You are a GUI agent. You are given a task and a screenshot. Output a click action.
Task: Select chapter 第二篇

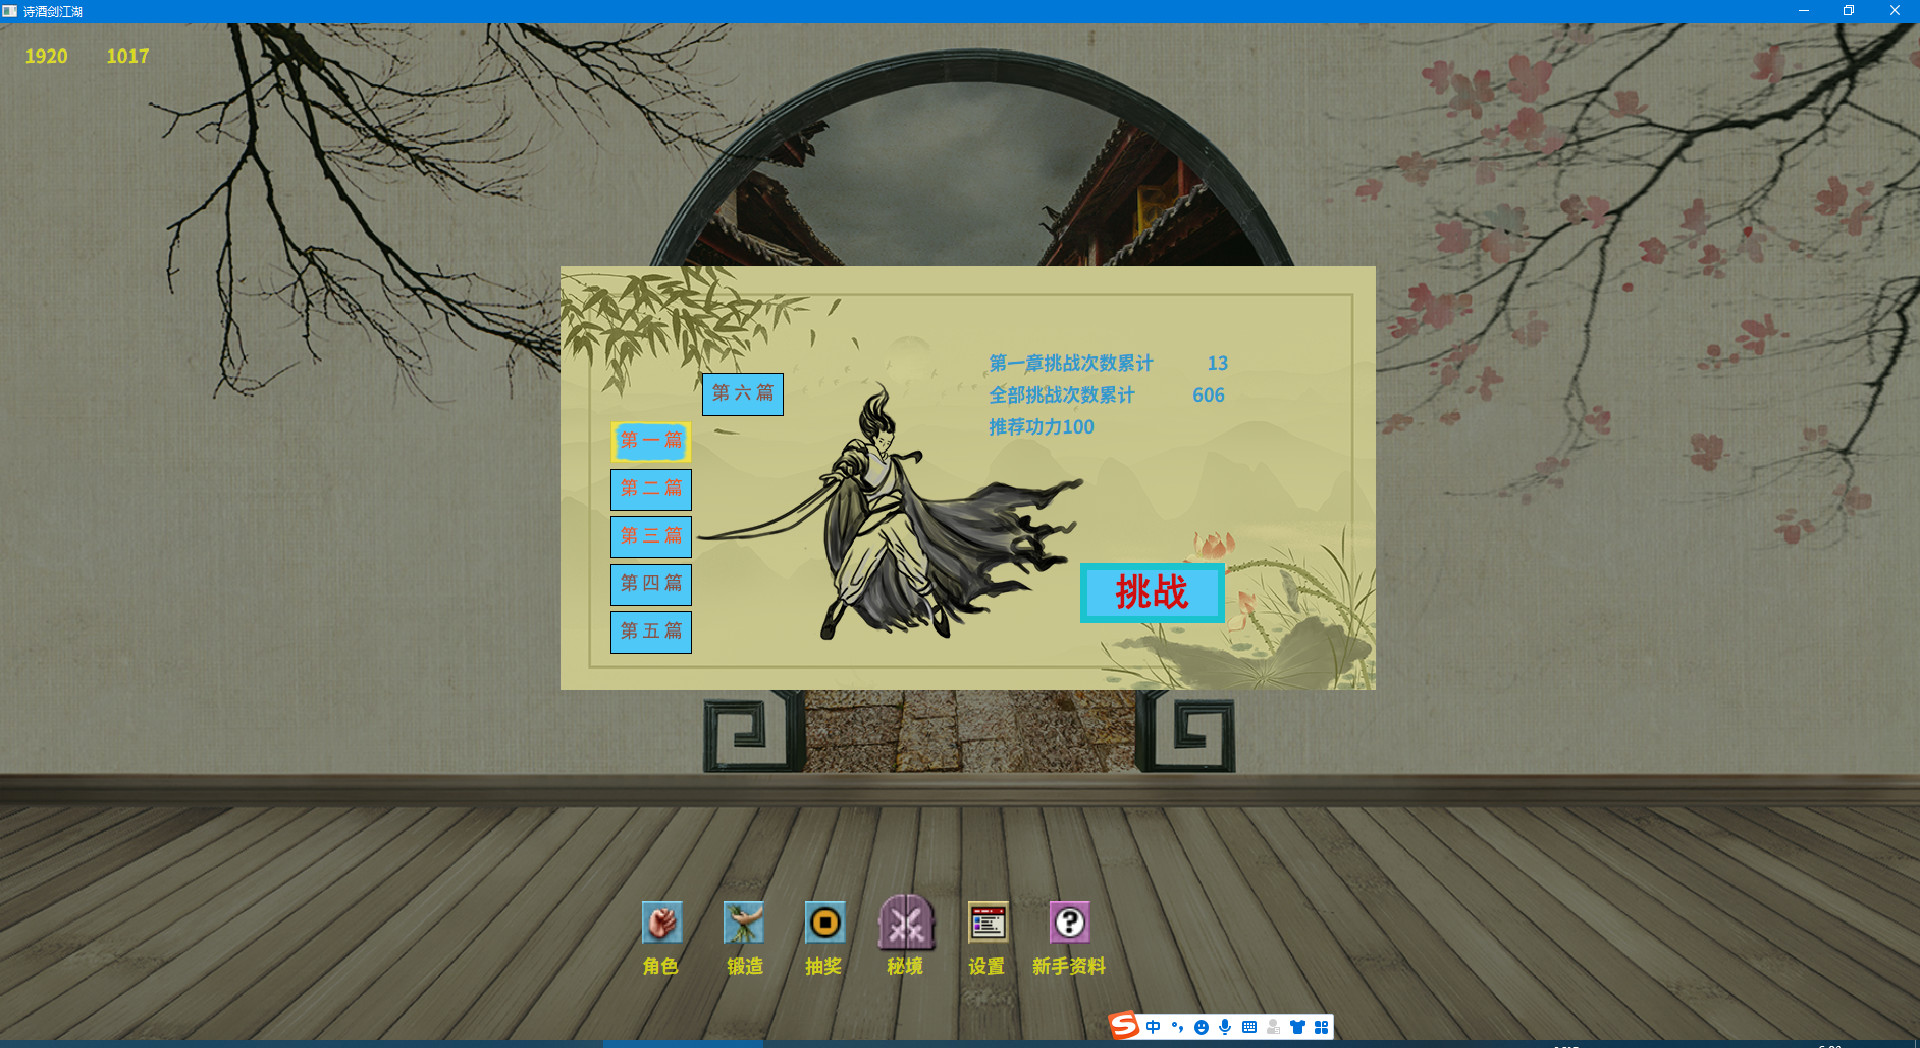pyautogui.click(x=651, y=489)
